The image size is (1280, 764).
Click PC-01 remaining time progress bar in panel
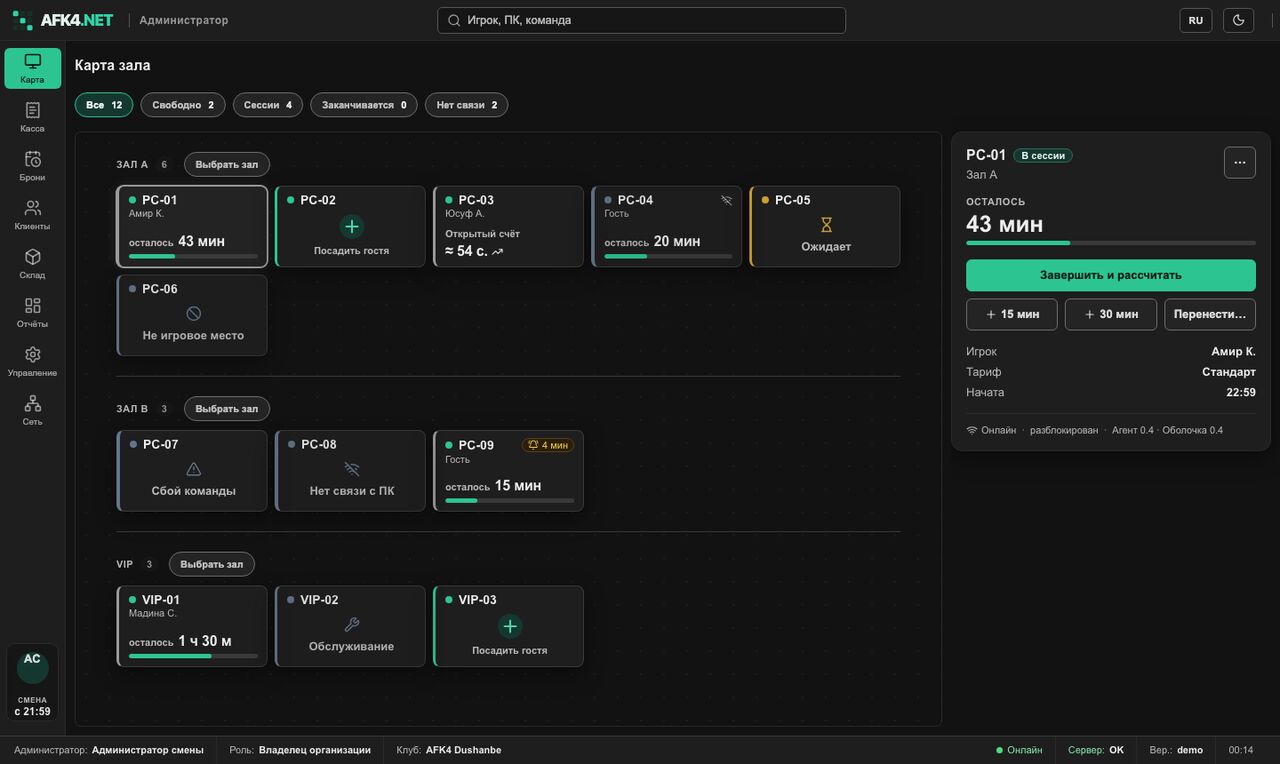coord(1111,243)
